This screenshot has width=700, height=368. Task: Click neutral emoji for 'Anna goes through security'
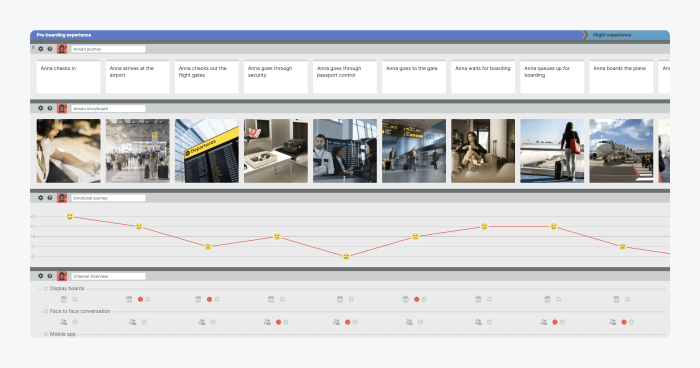[277, 236]
